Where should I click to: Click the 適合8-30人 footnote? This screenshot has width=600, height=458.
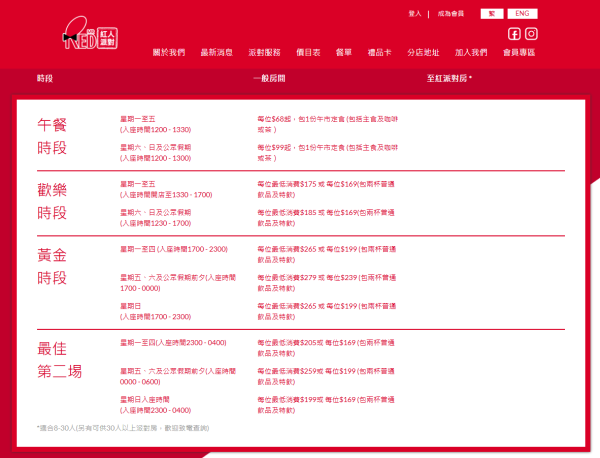point(123,428)
